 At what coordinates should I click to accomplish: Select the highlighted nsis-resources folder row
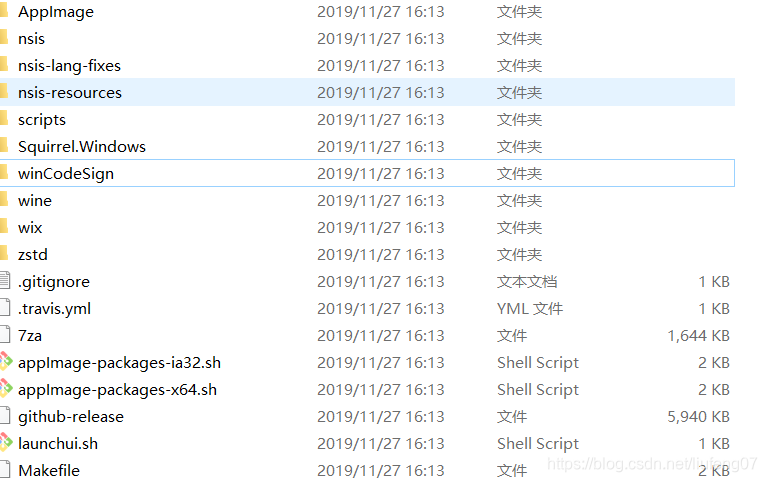[x=367, y=92]
